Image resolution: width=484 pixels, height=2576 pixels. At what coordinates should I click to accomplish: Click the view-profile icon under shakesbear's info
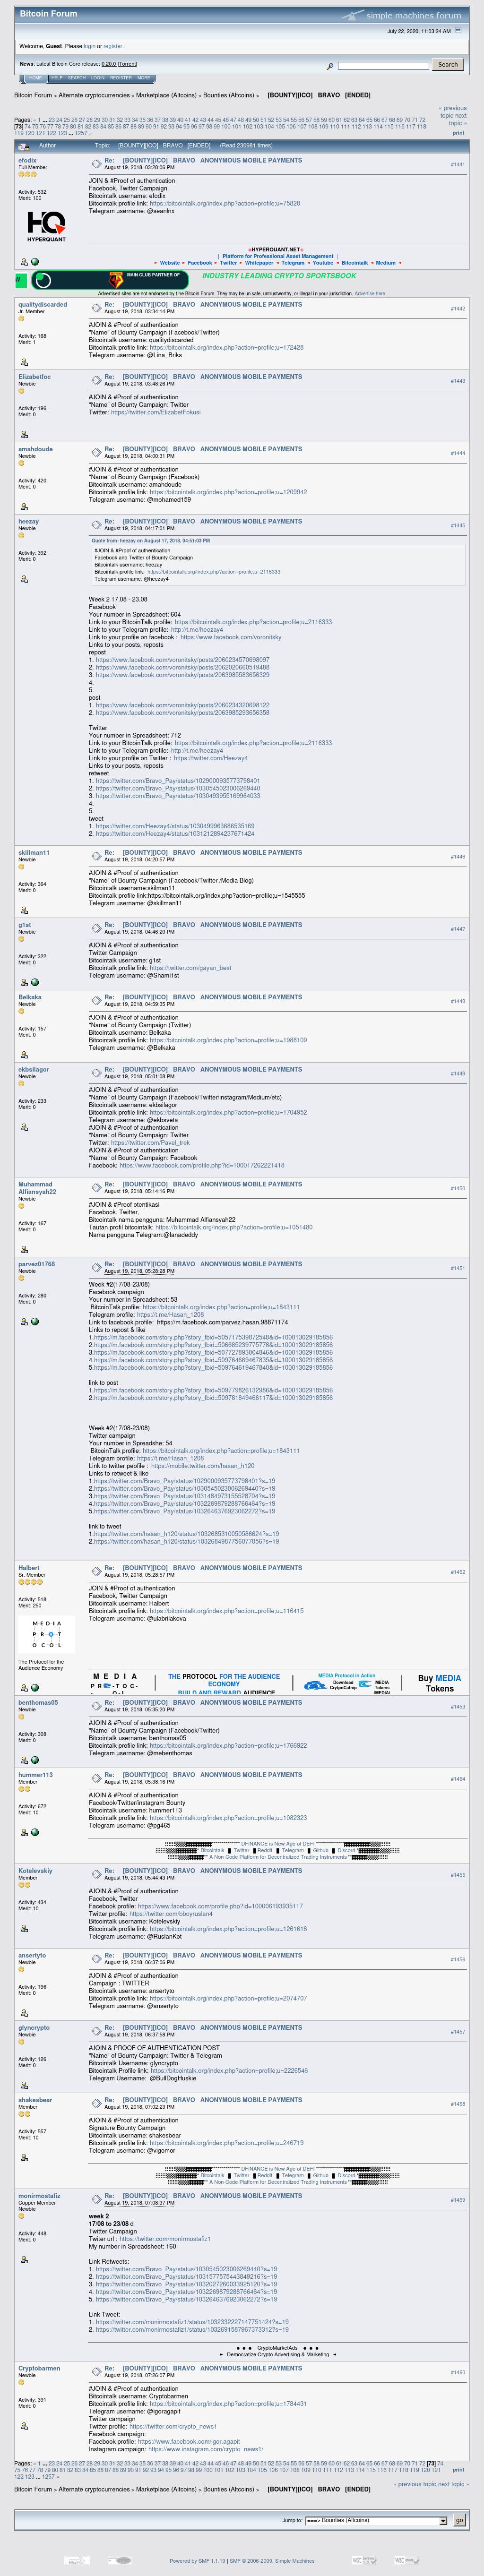pos(24,2158)
